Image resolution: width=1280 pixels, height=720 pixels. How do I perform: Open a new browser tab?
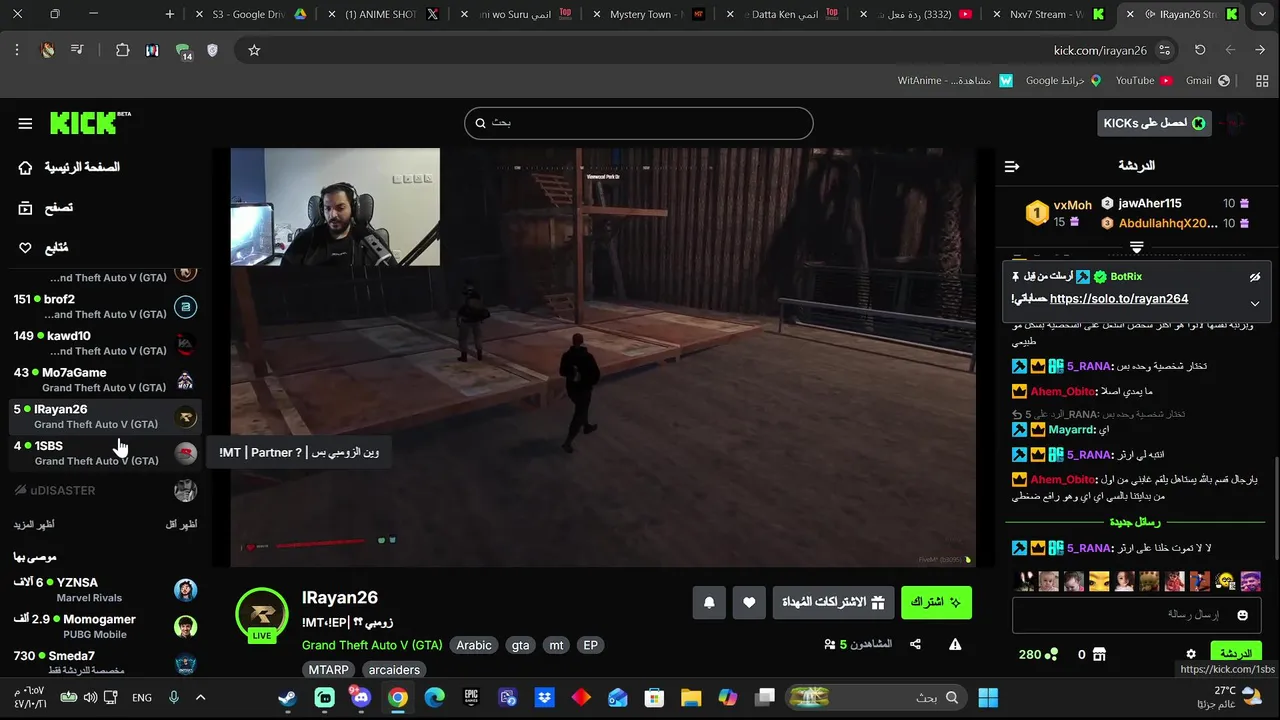170,14
